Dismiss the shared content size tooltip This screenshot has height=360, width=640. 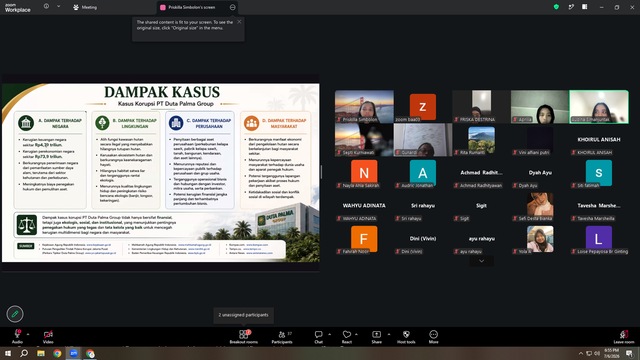239,22
